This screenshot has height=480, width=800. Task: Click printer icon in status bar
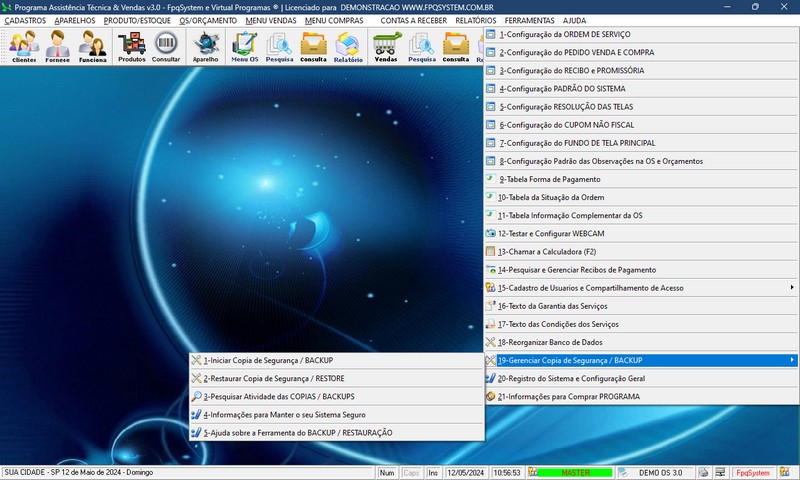click(704, 472)
